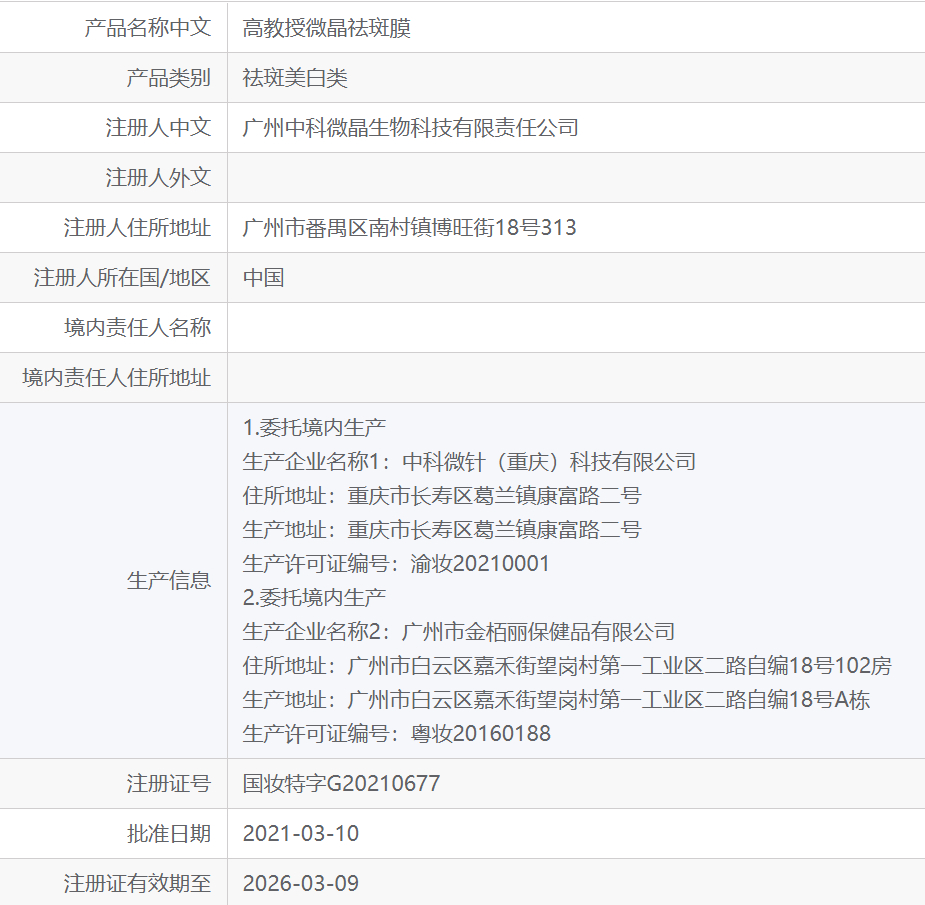Select the 注册人中文 label
The width and height of the screenshot is (925, 905).
[x=158, y=128]
